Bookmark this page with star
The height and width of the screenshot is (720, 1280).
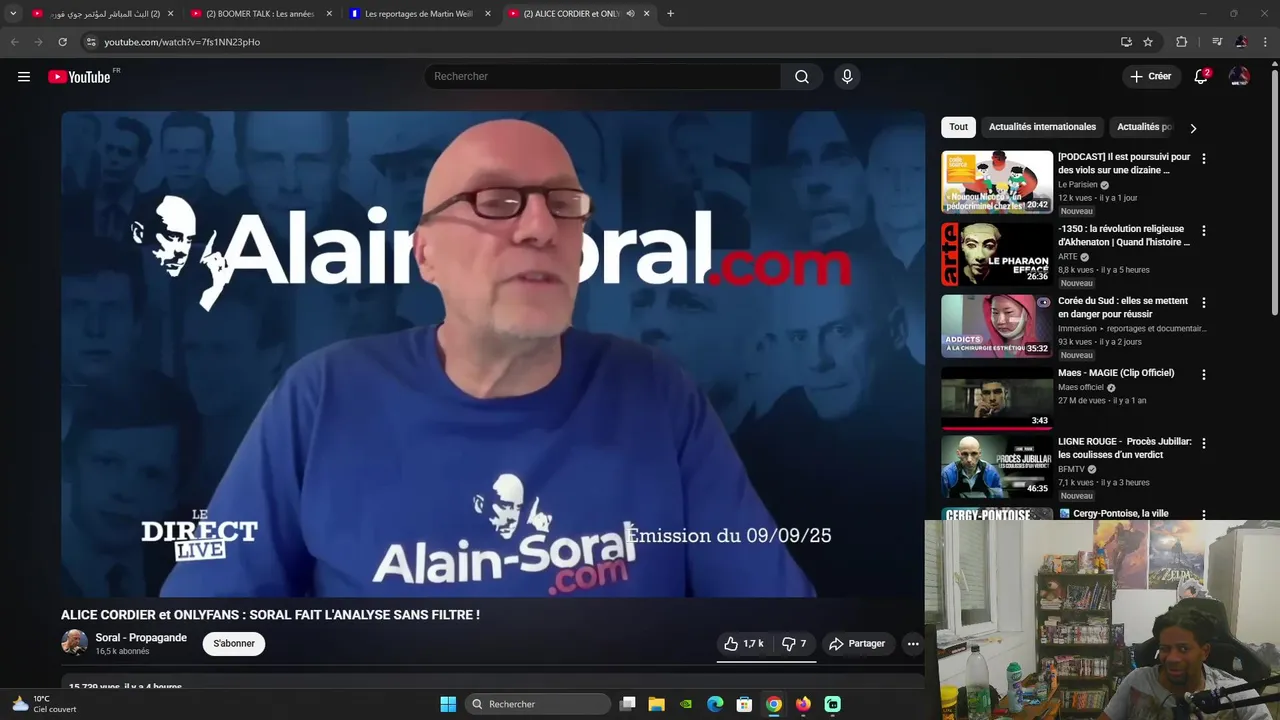1148,42
